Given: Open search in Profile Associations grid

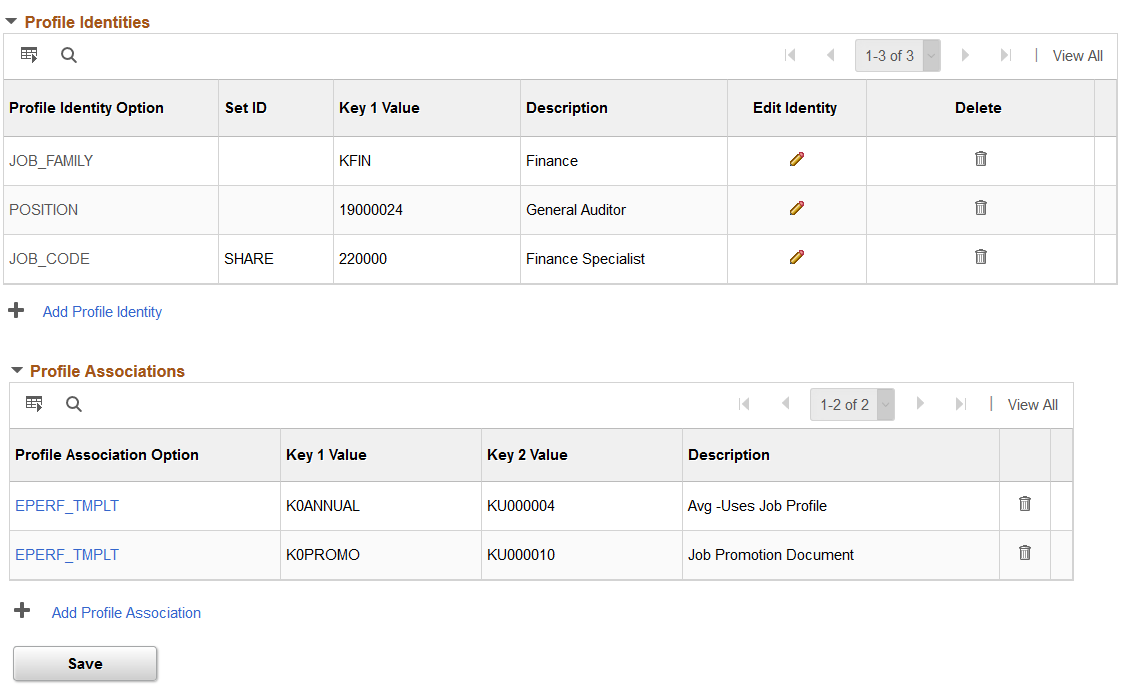Looking at the screenshot, I should coord(74,404).
